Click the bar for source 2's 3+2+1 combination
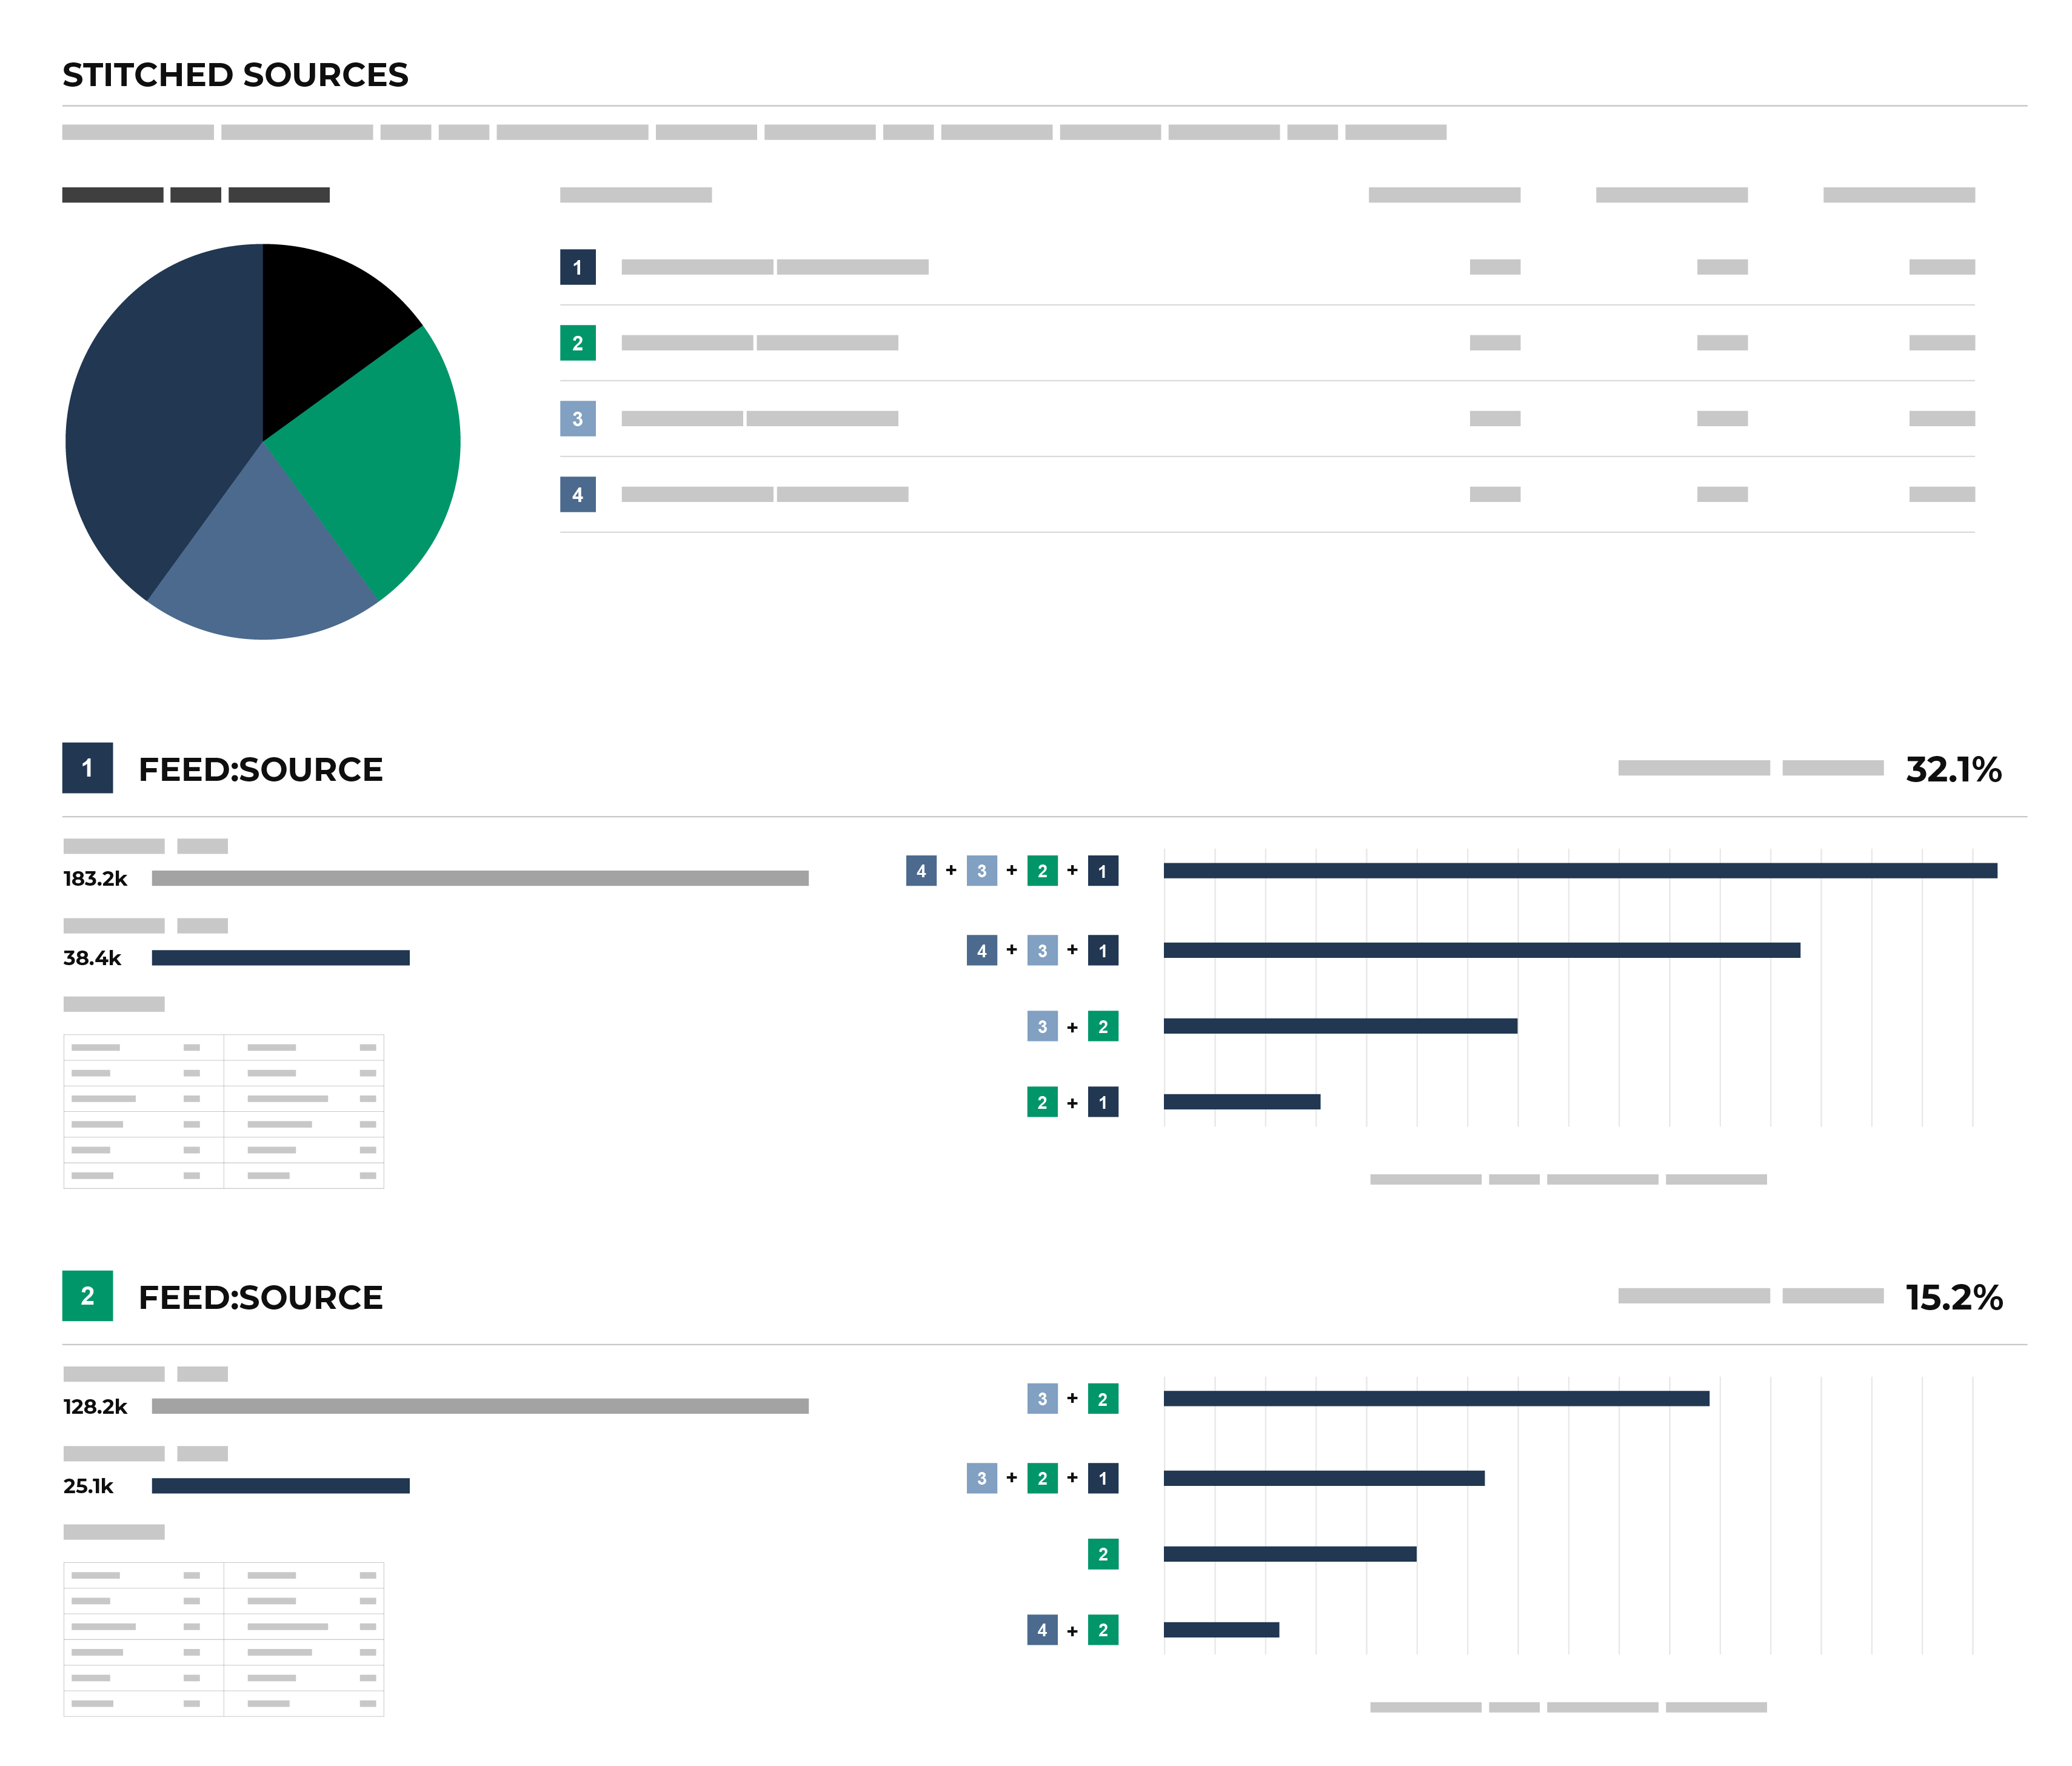Screen dimensions: 2072x1766 tap(1324, 1478)
